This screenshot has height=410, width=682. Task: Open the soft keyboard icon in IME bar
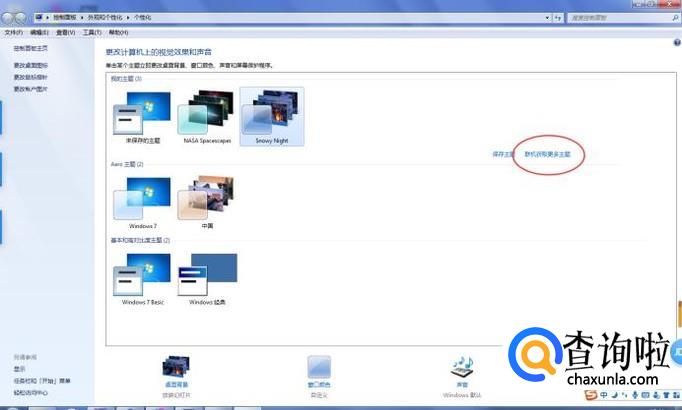[x=645, y=395]
